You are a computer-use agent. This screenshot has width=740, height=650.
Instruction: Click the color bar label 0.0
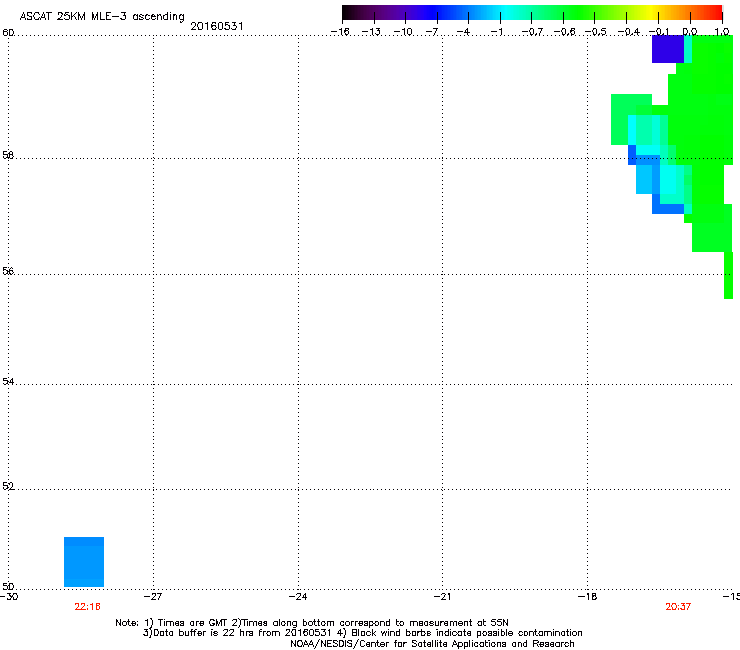click(690, 32)
